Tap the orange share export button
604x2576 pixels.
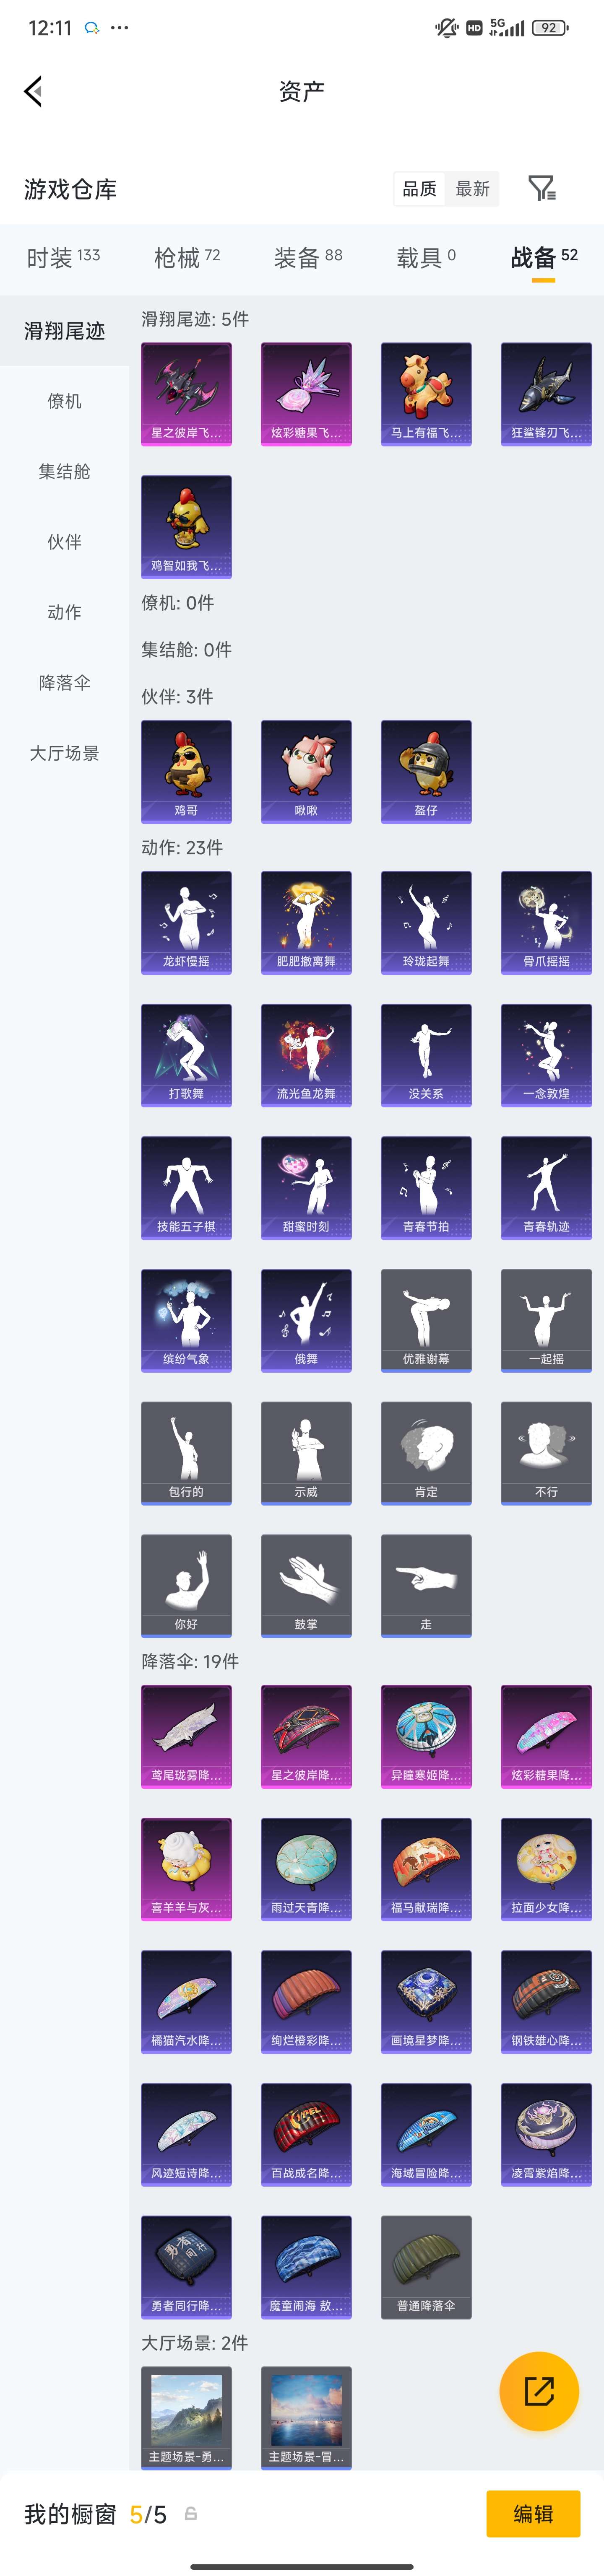[x=539, y=2391]
